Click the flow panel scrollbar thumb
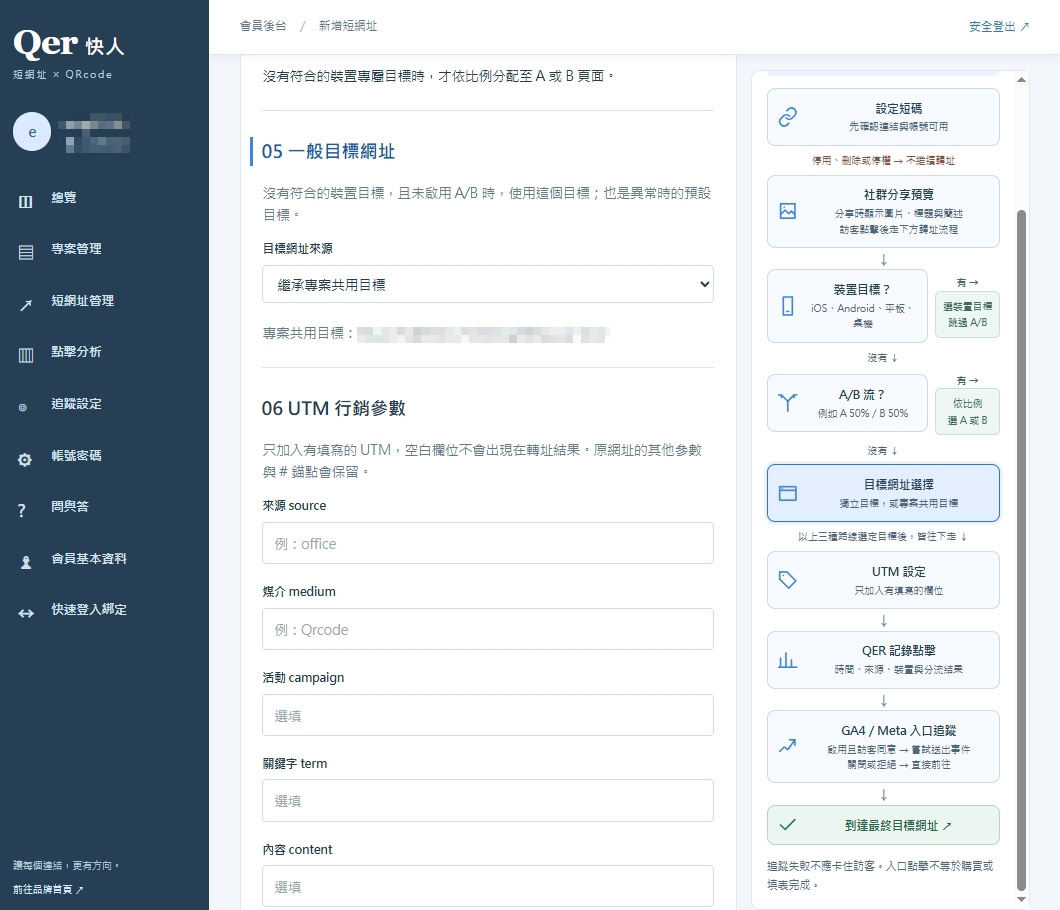Image resolution: width=1060 pixels, height=910 pixels. click(1021, 550)
